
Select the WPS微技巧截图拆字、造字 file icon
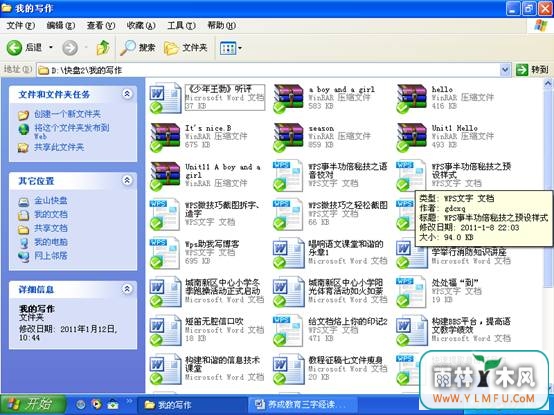tap(165, 215)
